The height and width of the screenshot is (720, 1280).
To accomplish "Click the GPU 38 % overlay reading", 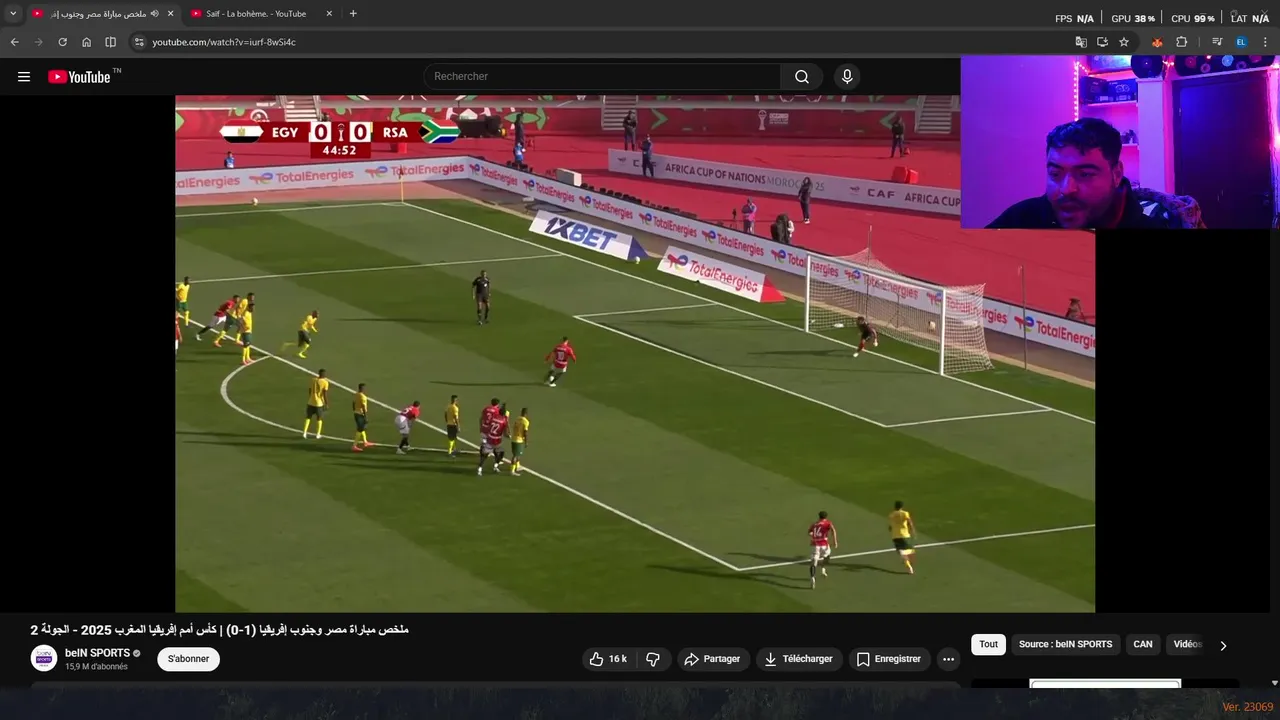I will pos(1133,18).
